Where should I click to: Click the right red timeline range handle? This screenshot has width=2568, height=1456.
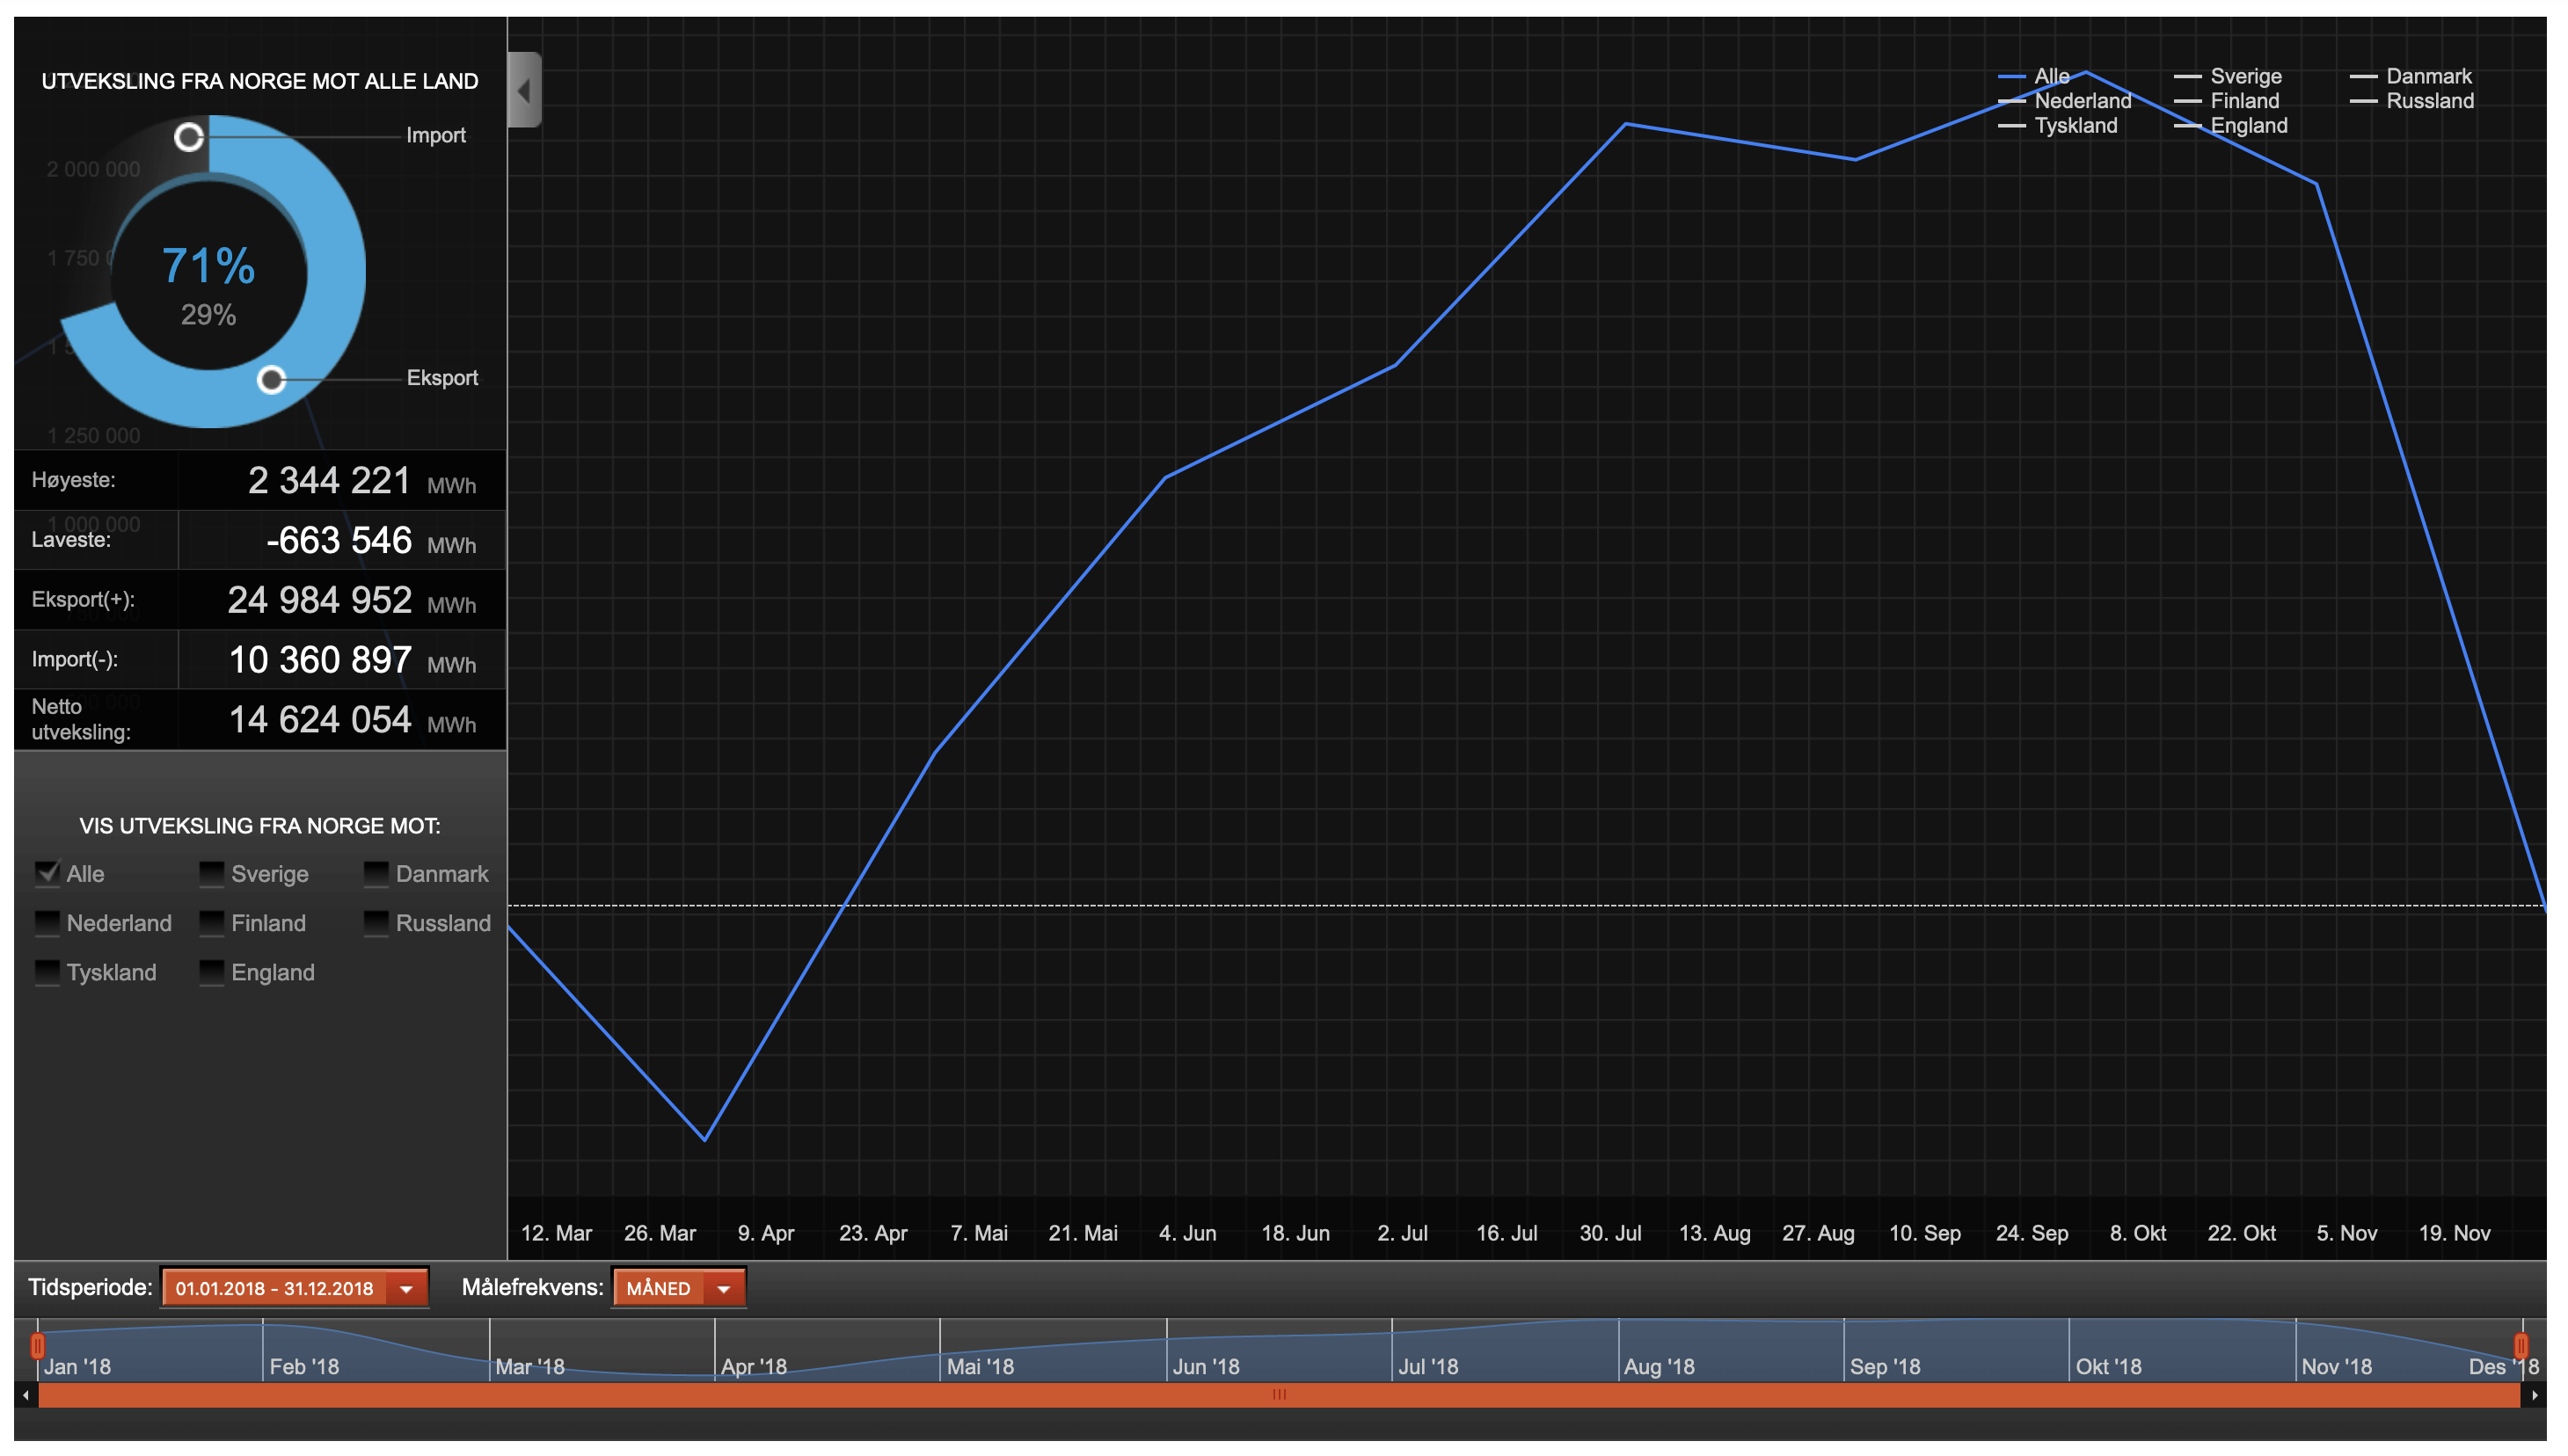2521,1346
